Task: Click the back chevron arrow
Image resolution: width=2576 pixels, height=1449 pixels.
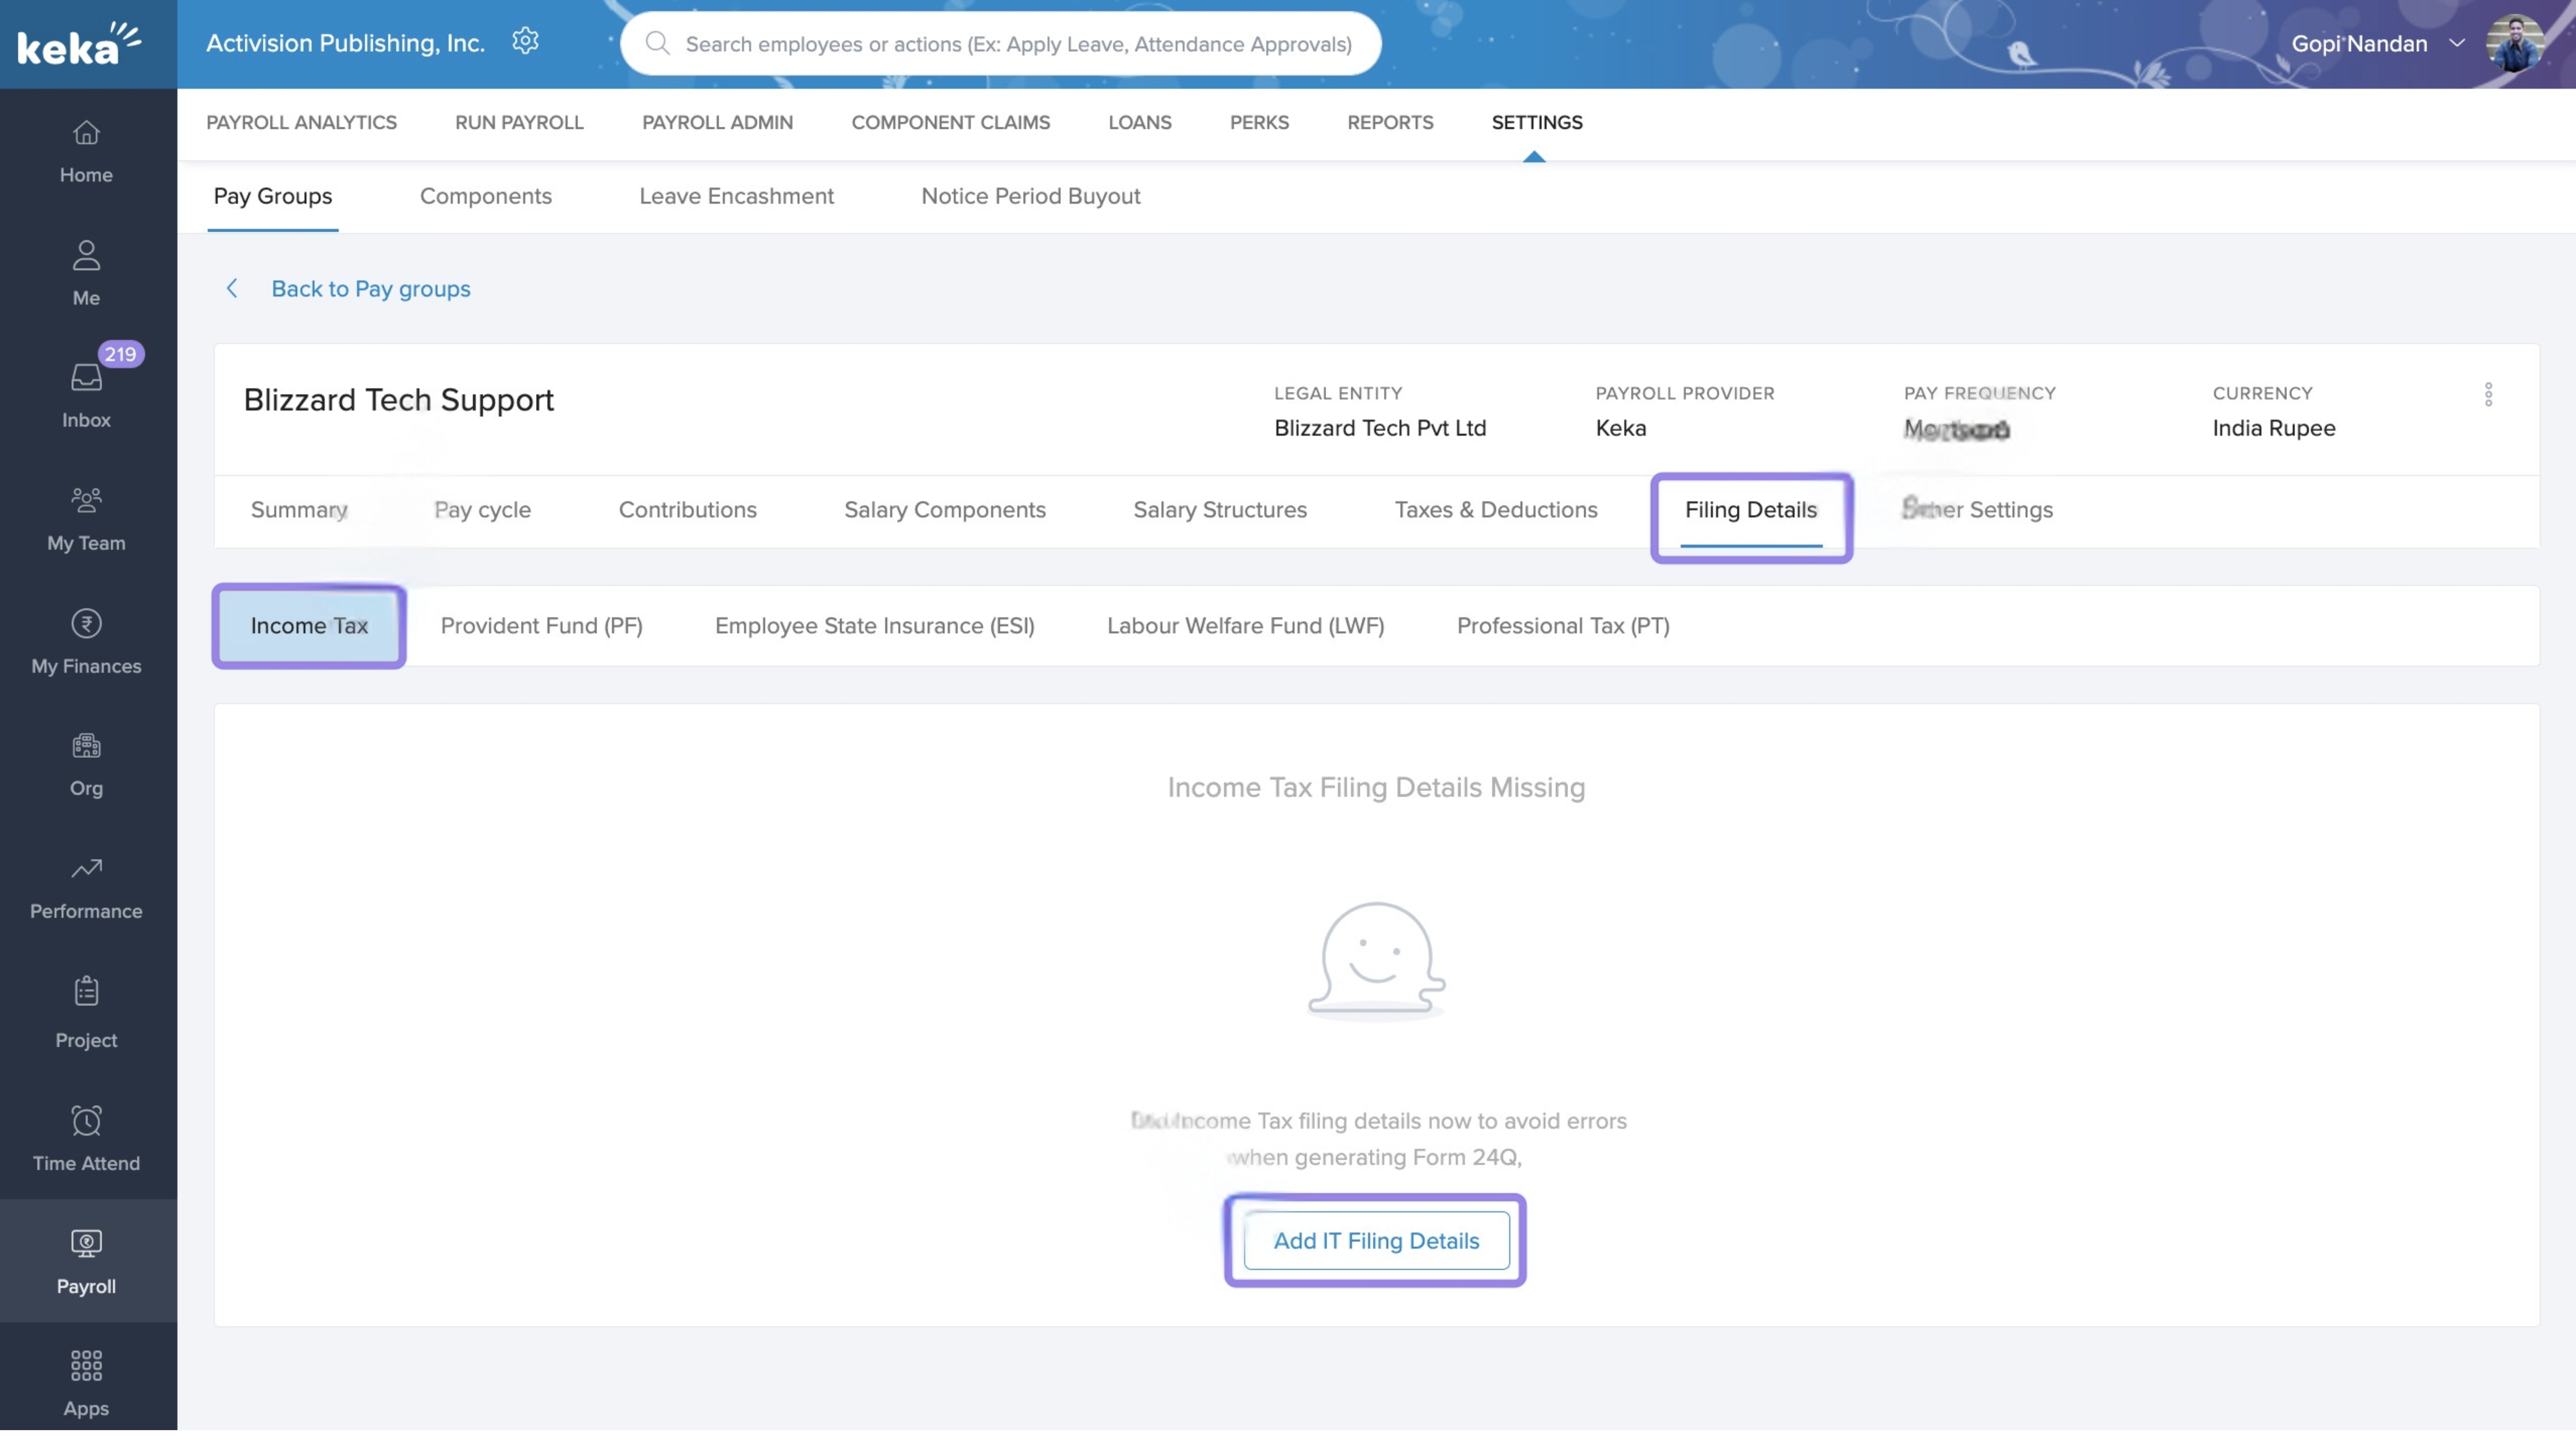Action: (232, 289)
